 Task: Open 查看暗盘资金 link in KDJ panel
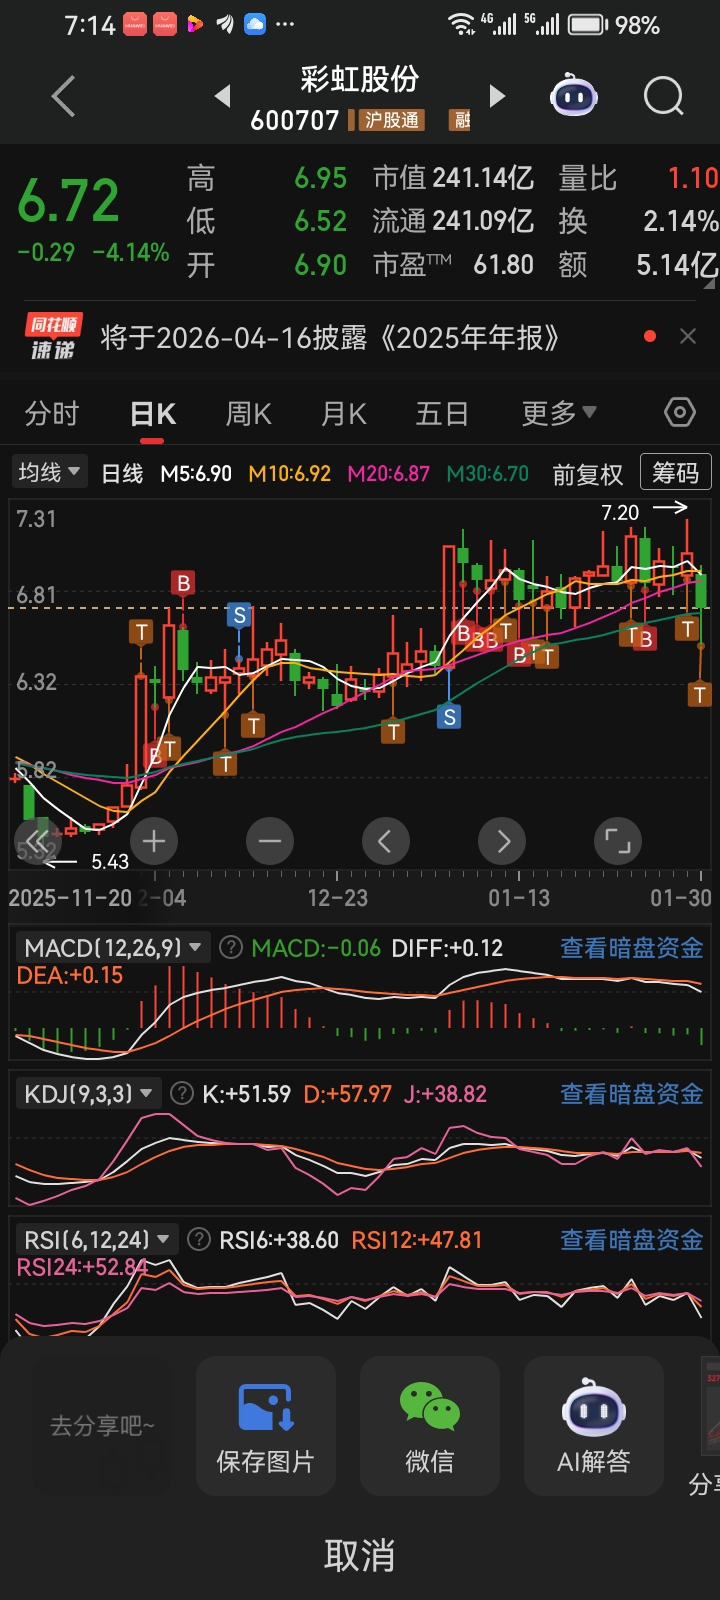pyautogui.click(x=632, y=1093)
